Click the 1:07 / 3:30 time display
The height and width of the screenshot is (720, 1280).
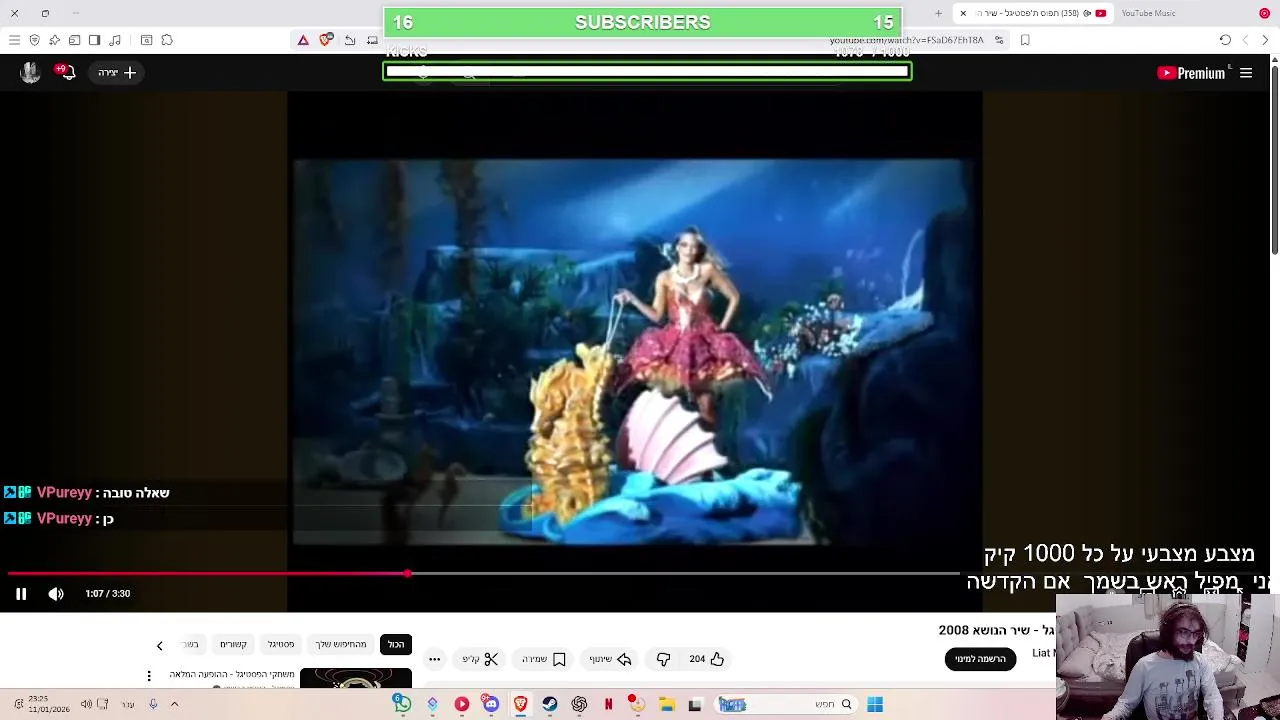(108, 594)
